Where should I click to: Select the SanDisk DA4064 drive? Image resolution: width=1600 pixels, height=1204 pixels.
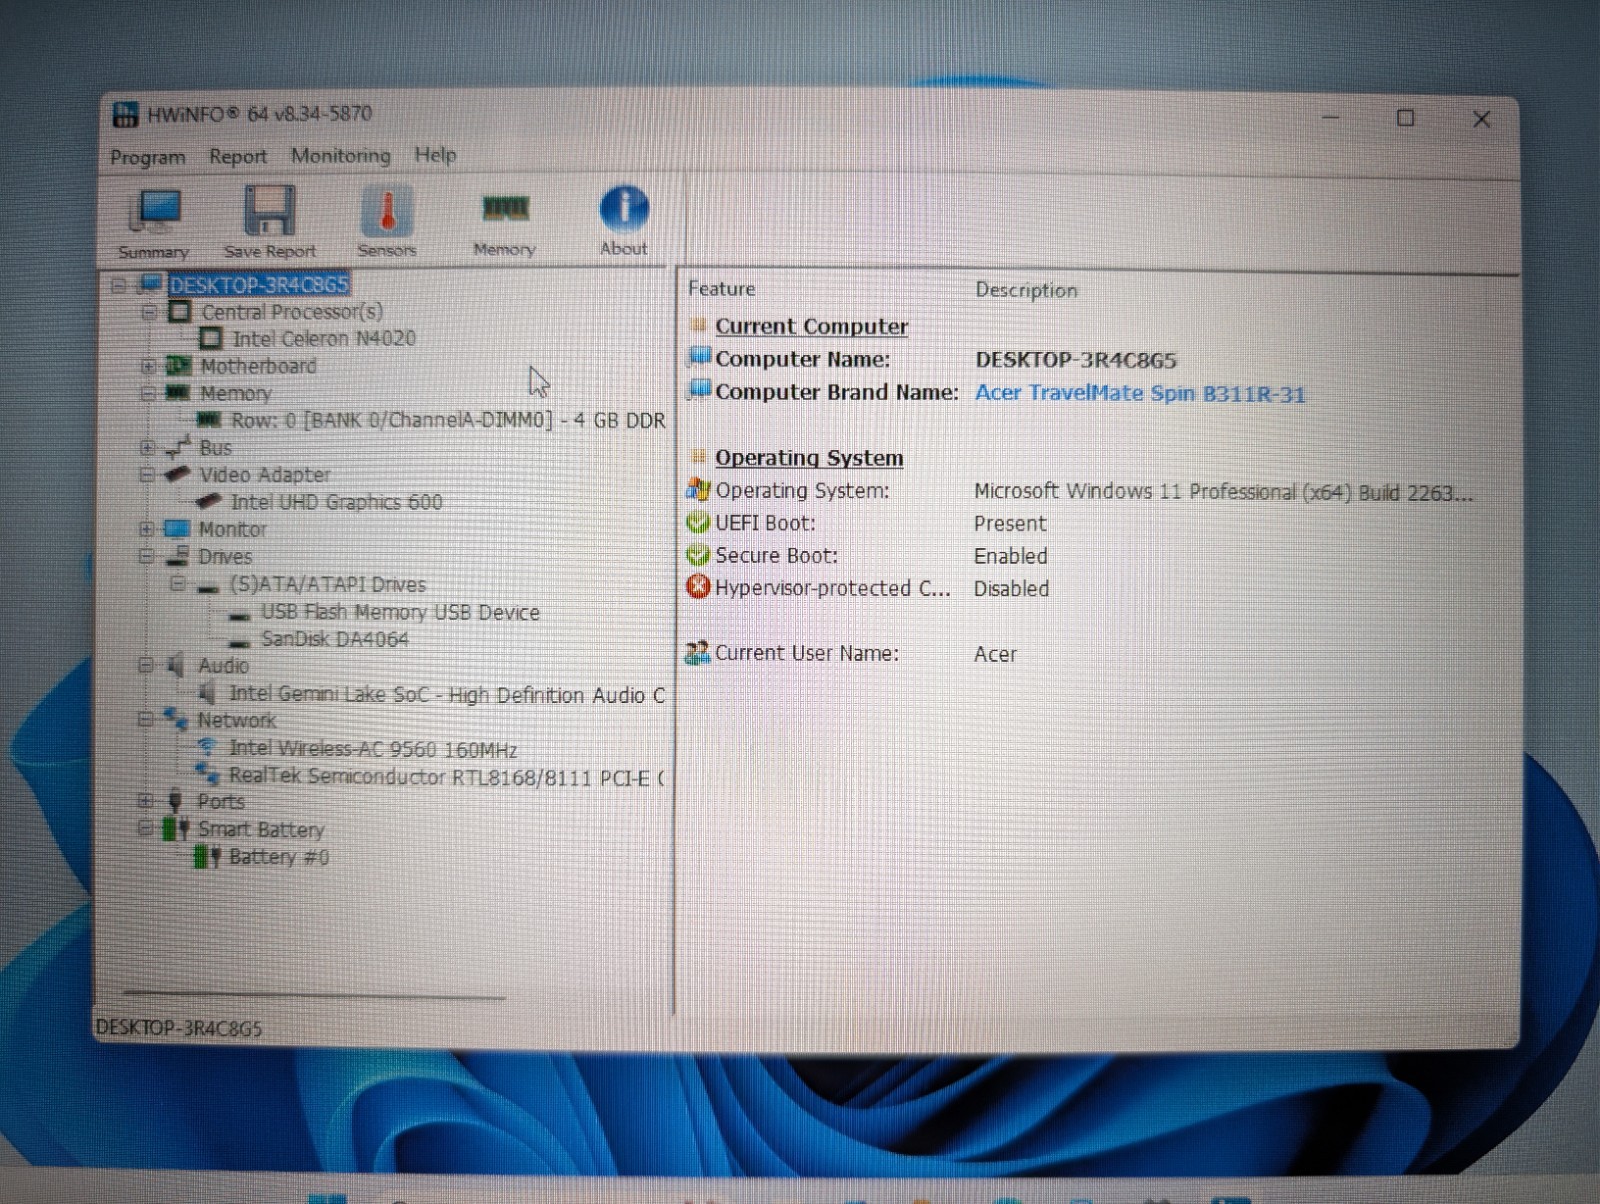(x=335, y=639)
